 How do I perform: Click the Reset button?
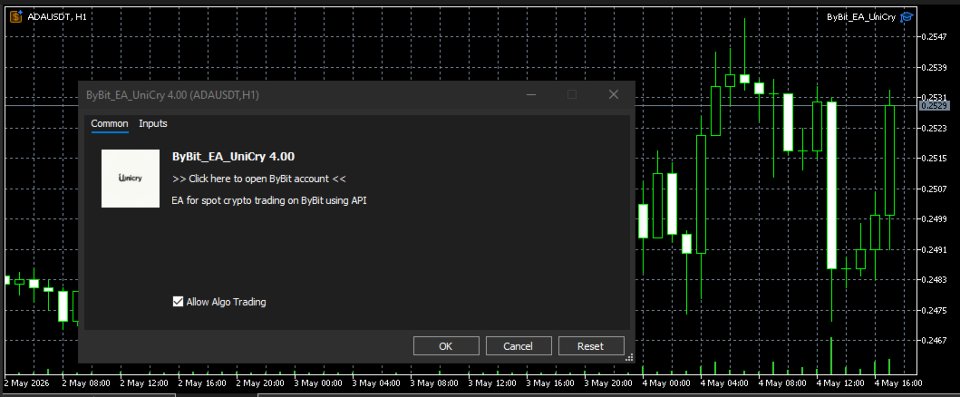click(x=591, y=346)
